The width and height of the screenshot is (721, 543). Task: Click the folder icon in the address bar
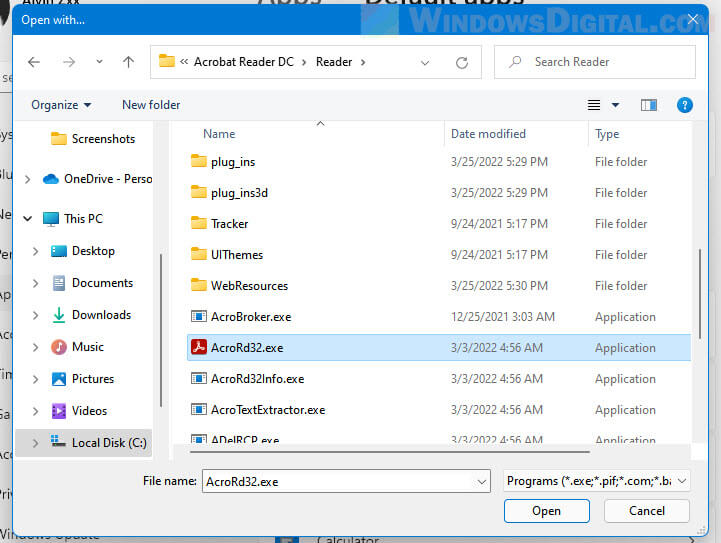(166, 61)
